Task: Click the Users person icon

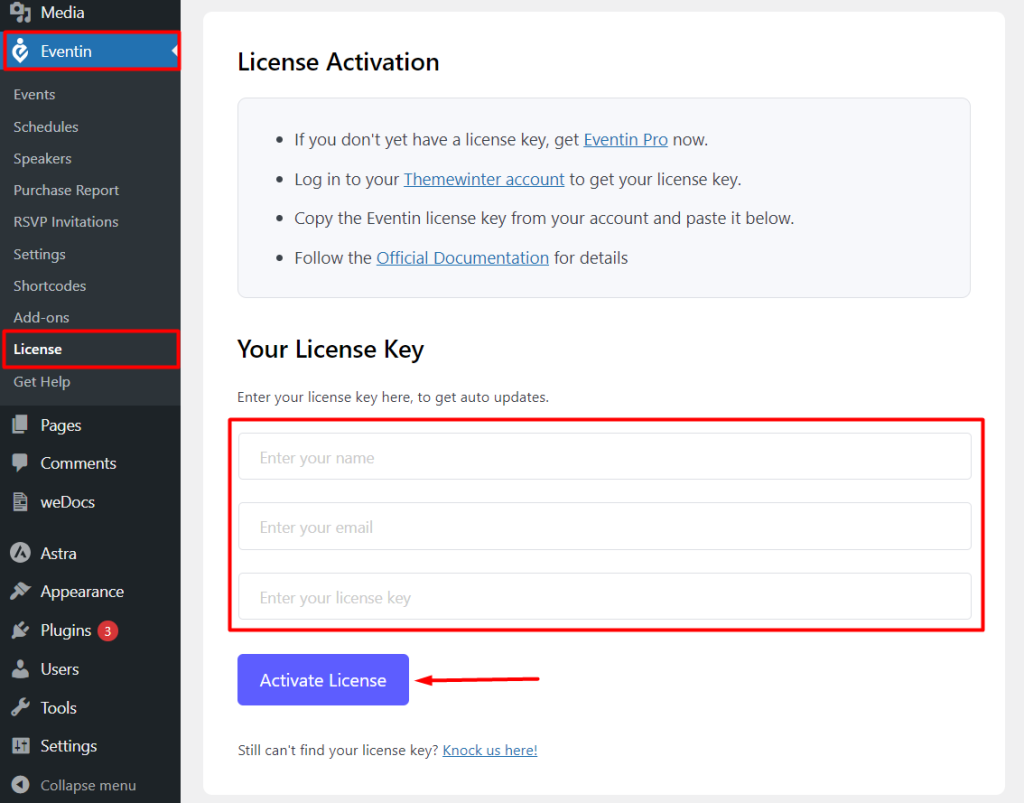Action: coord(20,669)
